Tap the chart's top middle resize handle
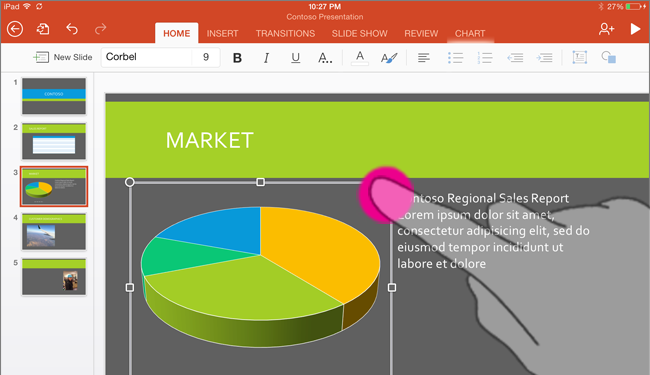 [260, 182]
